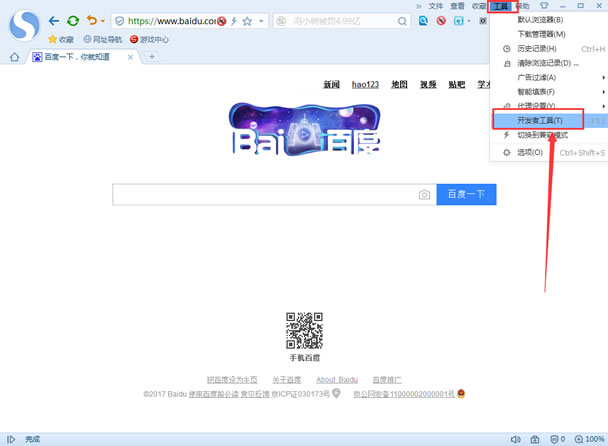
Task: Click the home icon left of tabs
Action: (x=15, y=57)
